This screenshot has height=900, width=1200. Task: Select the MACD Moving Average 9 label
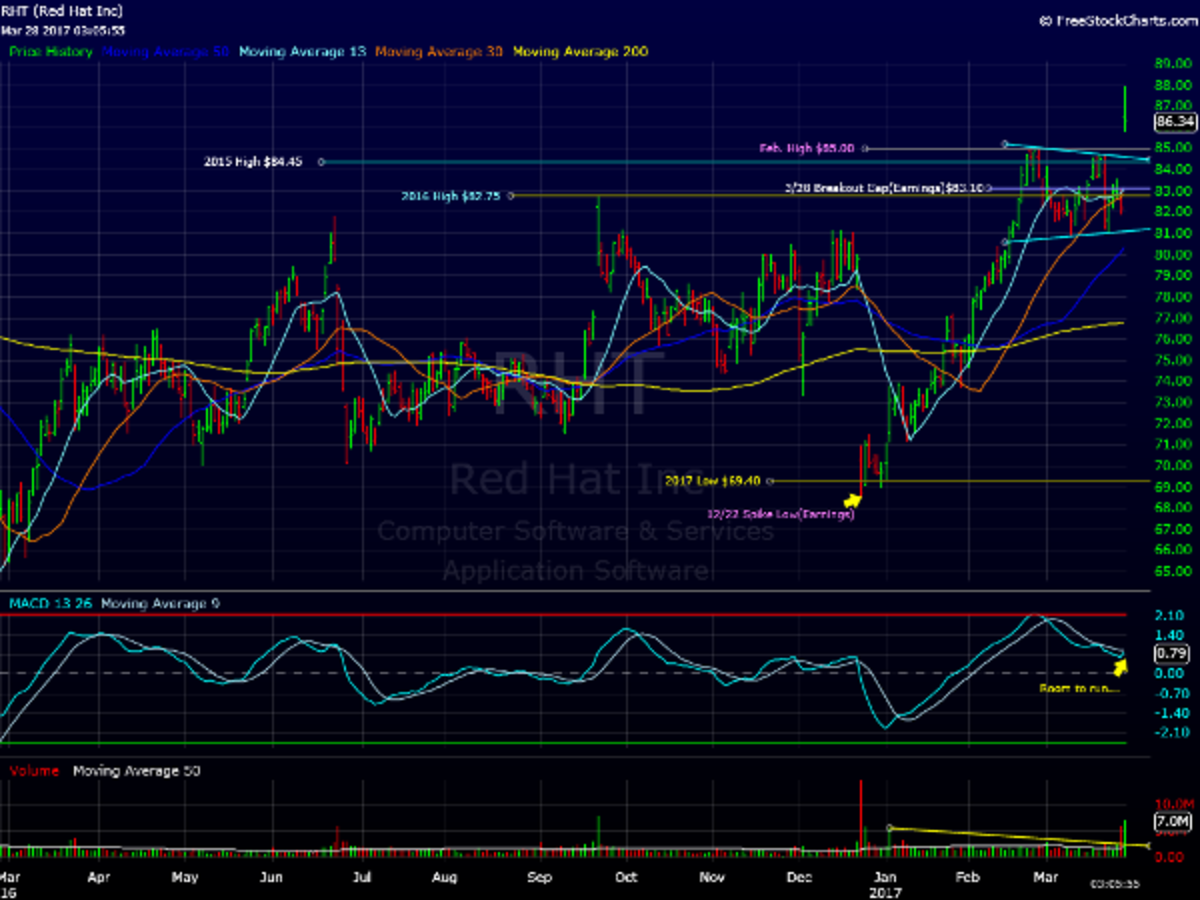(x=161, y=603)
